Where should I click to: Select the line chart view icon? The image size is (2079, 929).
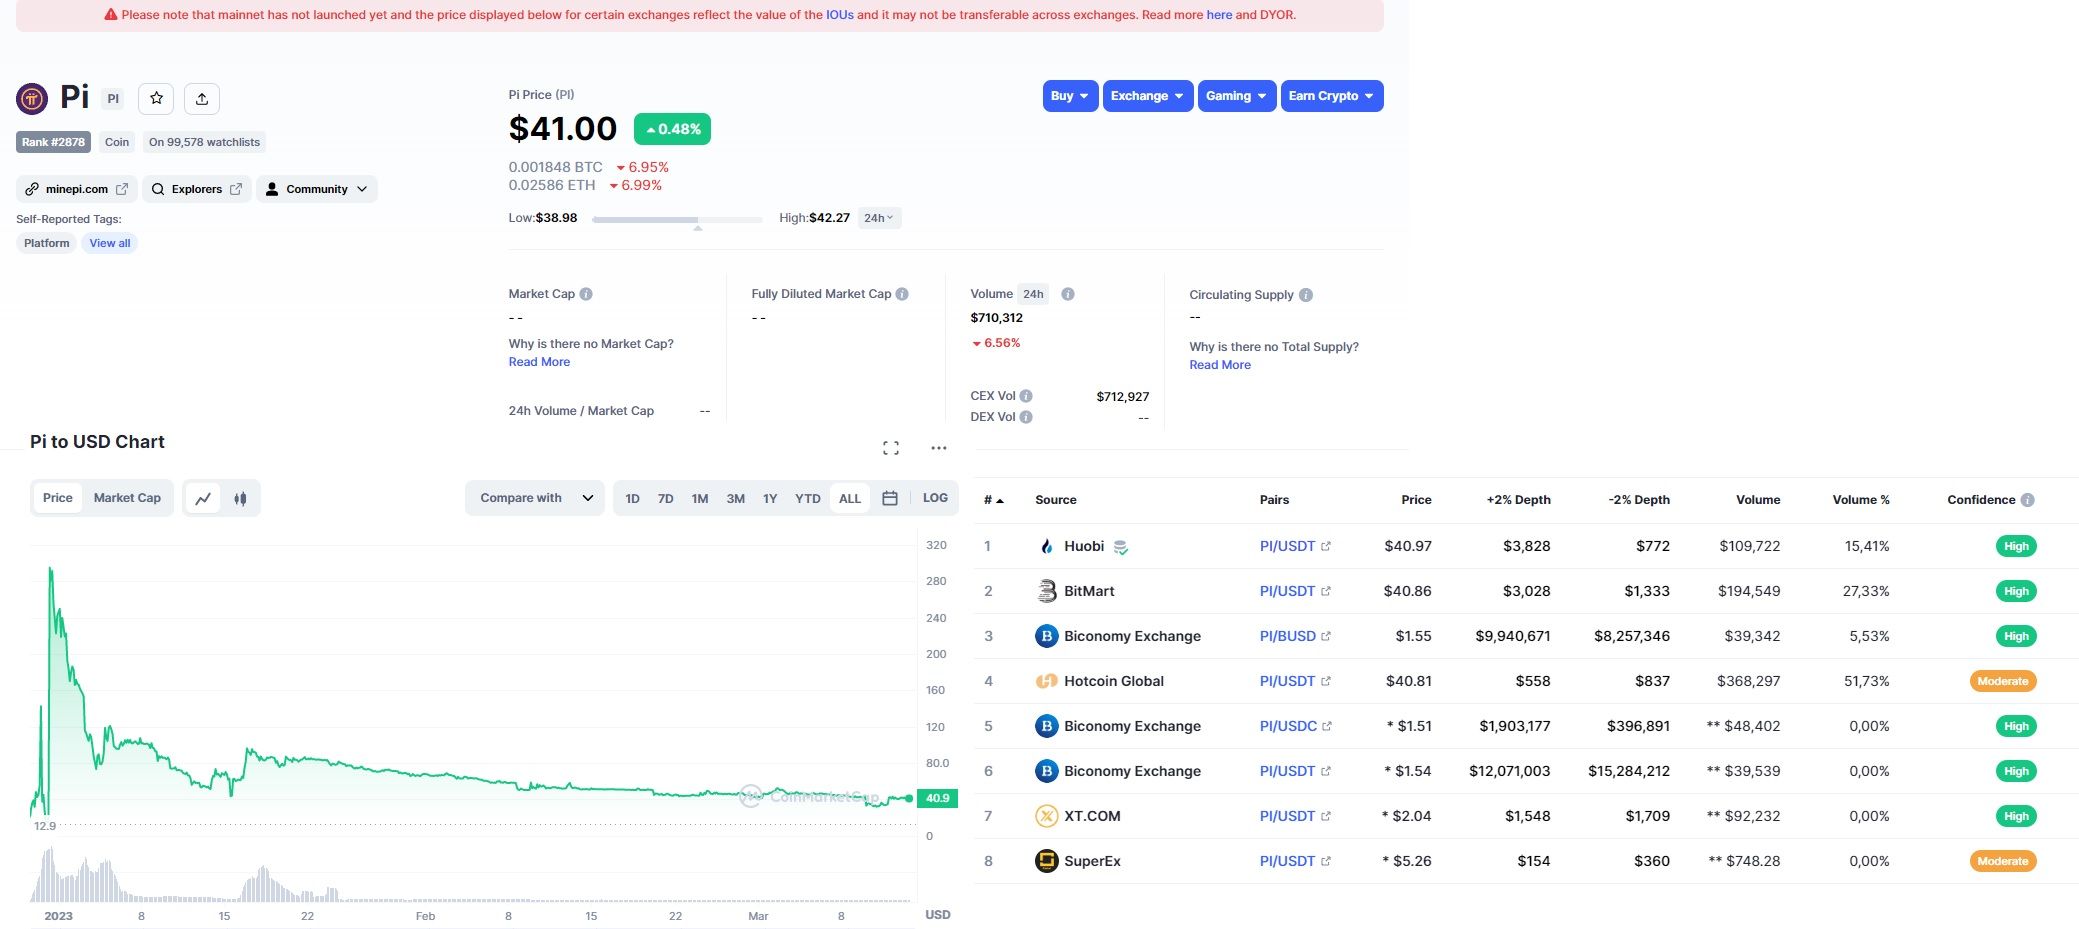click(x=203, y=498)
